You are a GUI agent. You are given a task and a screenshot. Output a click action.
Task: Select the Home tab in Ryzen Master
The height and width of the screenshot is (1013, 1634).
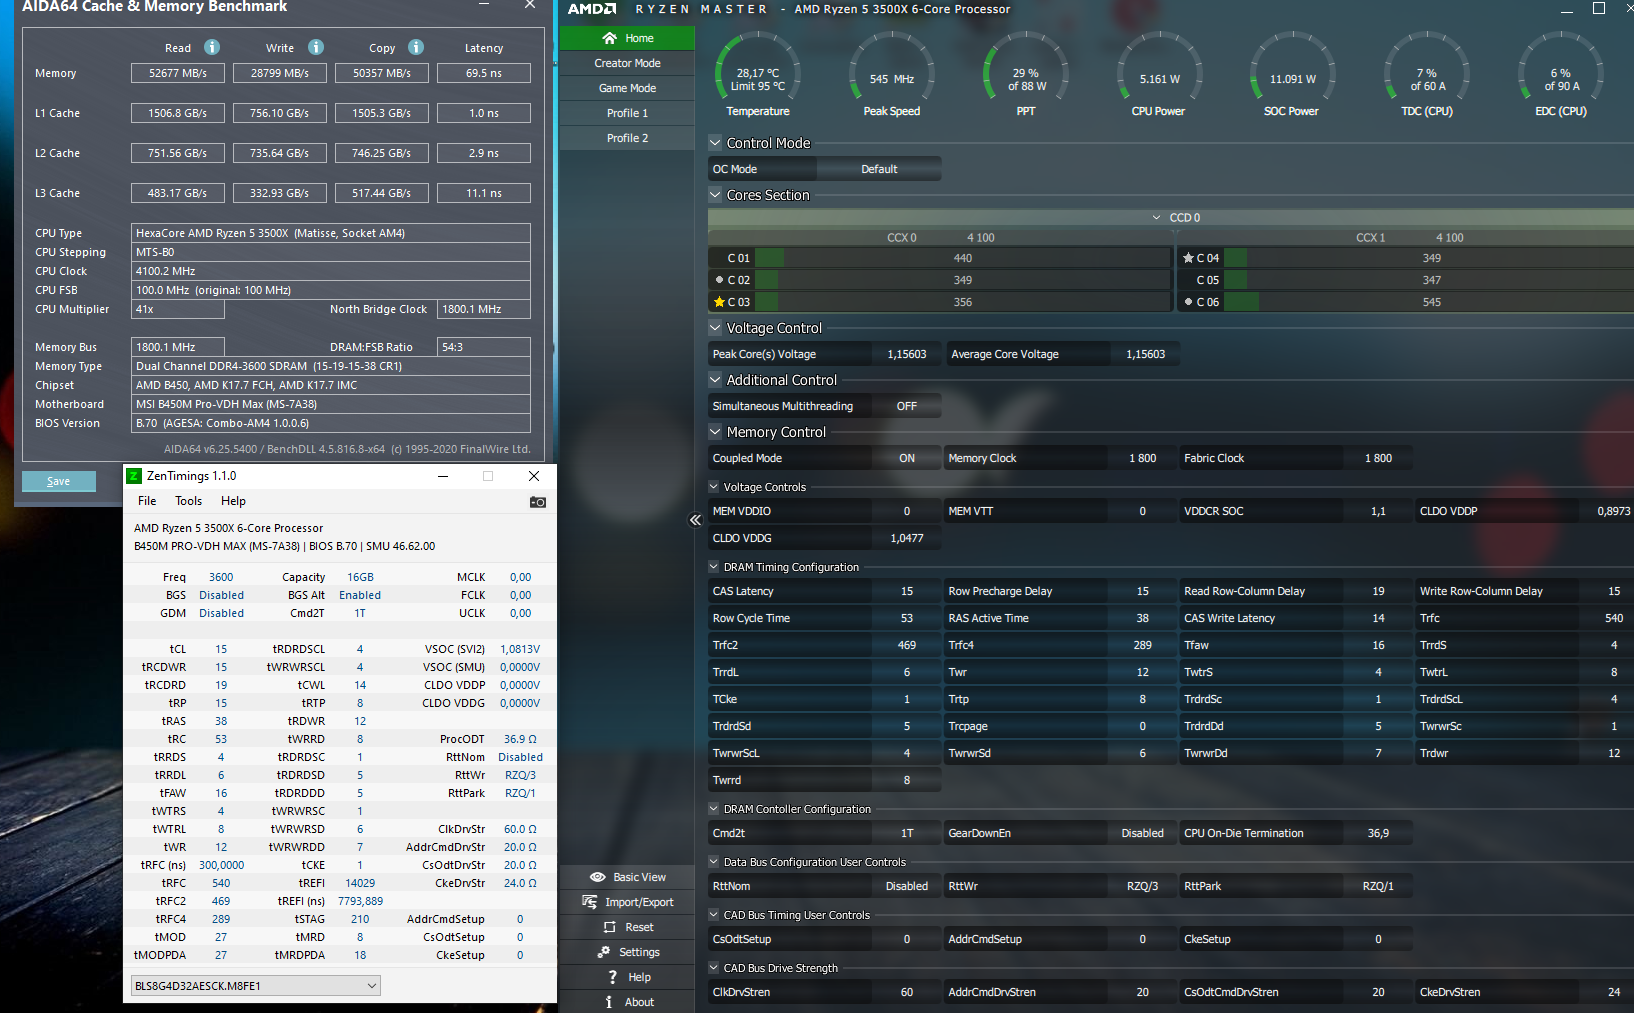click(x=627, y=38)
